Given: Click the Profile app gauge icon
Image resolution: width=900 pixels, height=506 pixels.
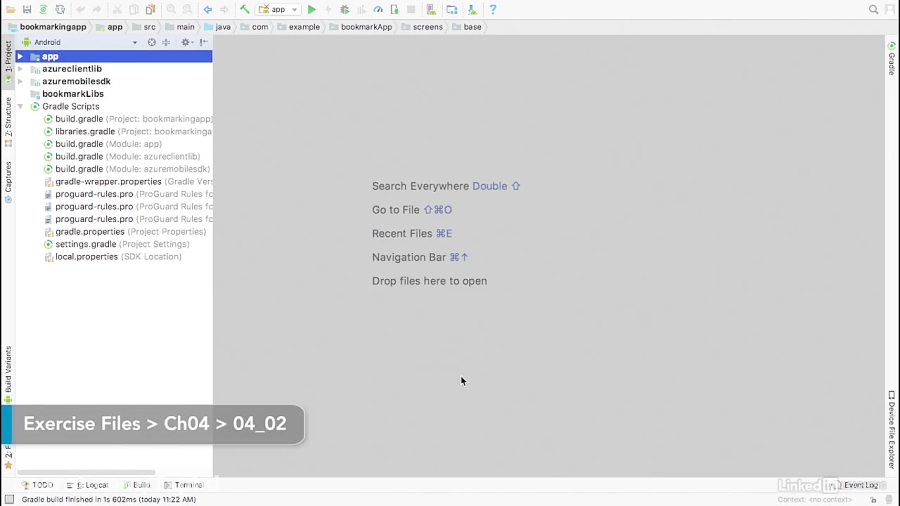Looking at the screenshot, I should tap(378, 10).
